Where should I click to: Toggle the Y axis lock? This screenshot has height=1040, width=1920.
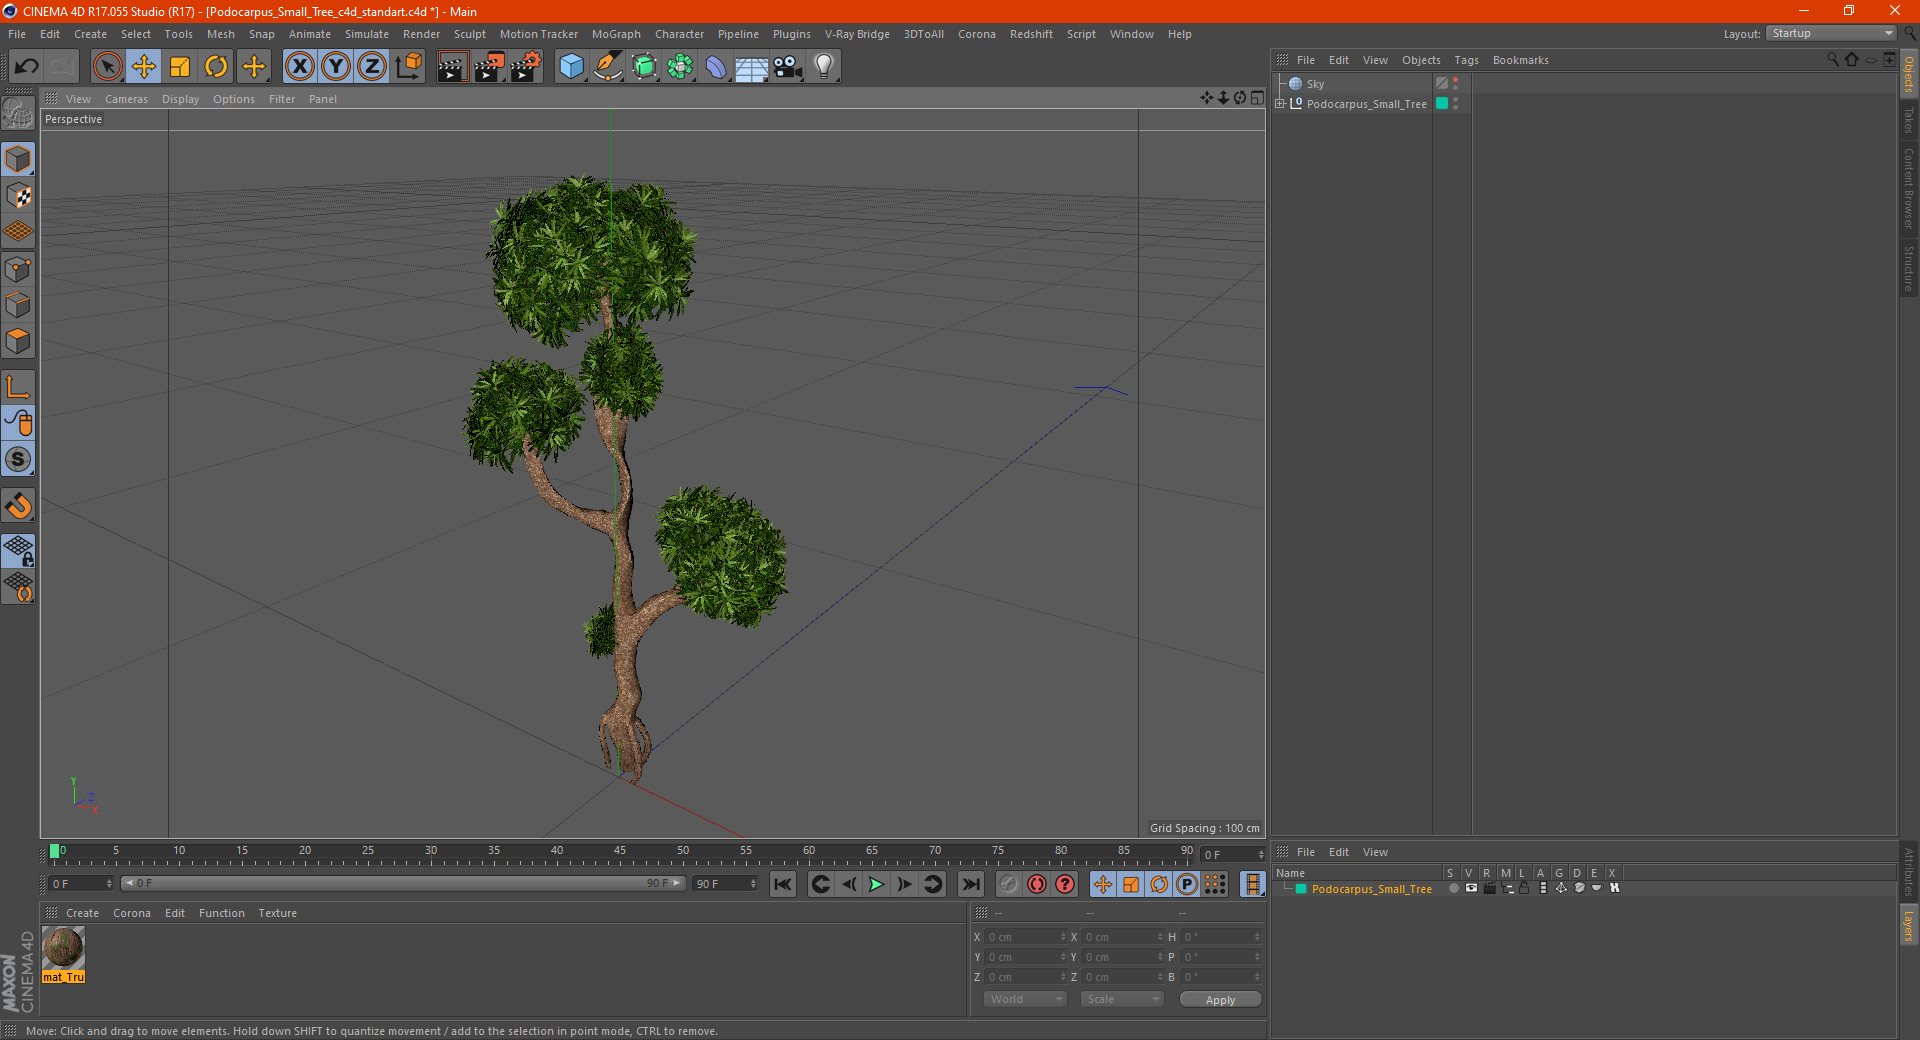[x=336, y=67]
